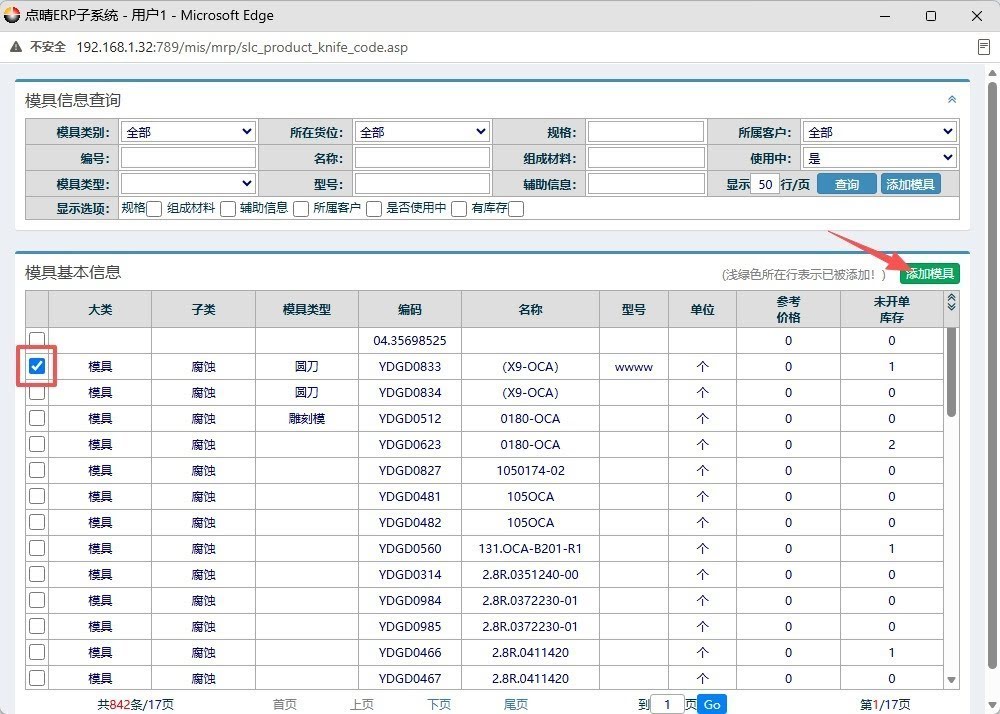Click the 点睛ERP app icon in title bar
The image size is (1000, 714).
[x=11, y=15]
